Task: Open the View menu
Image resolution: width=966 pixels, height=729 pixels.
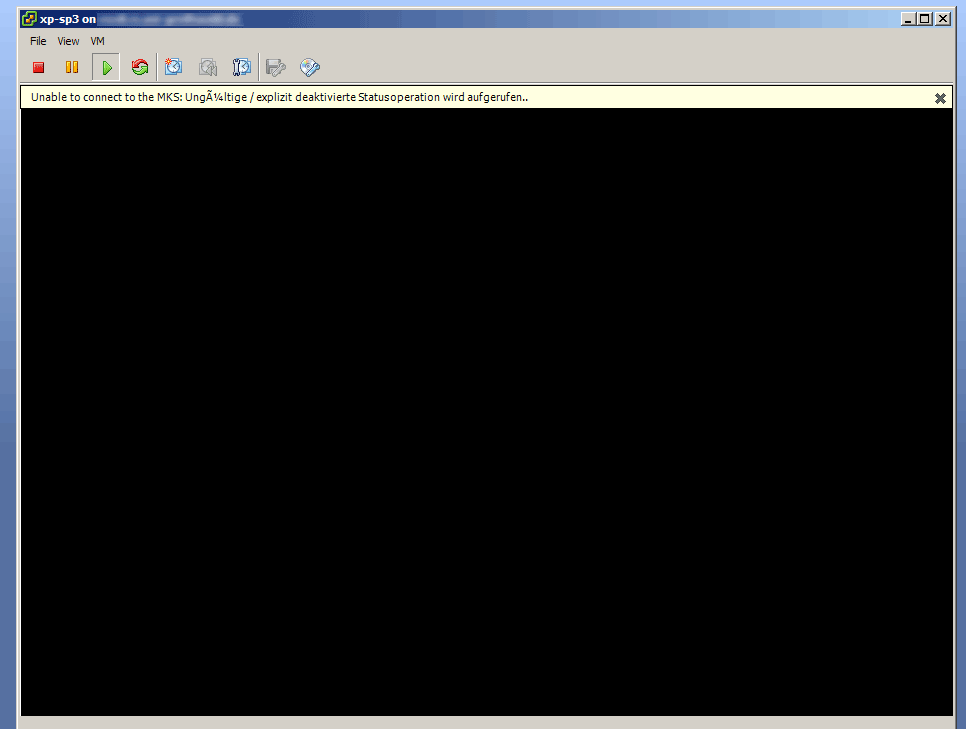Action: pos(67,41)
